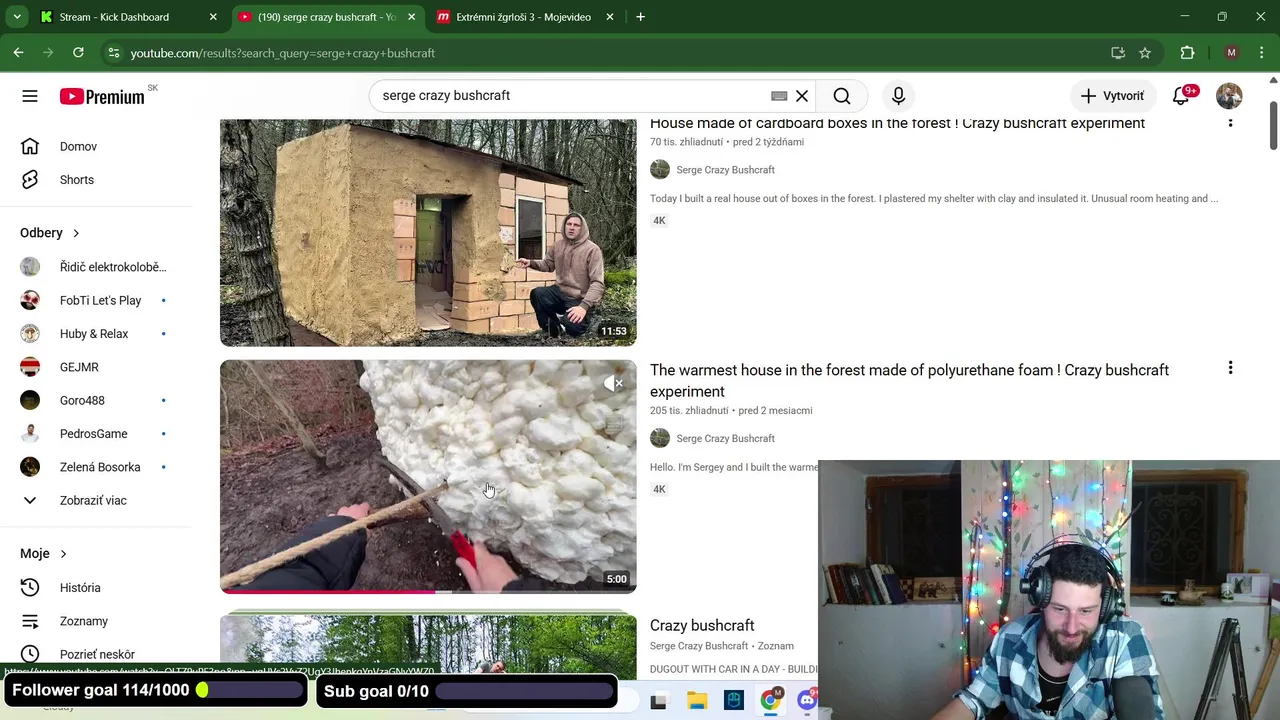Click the address bar URL
The image size is (1280, 720).
[282, 53]
